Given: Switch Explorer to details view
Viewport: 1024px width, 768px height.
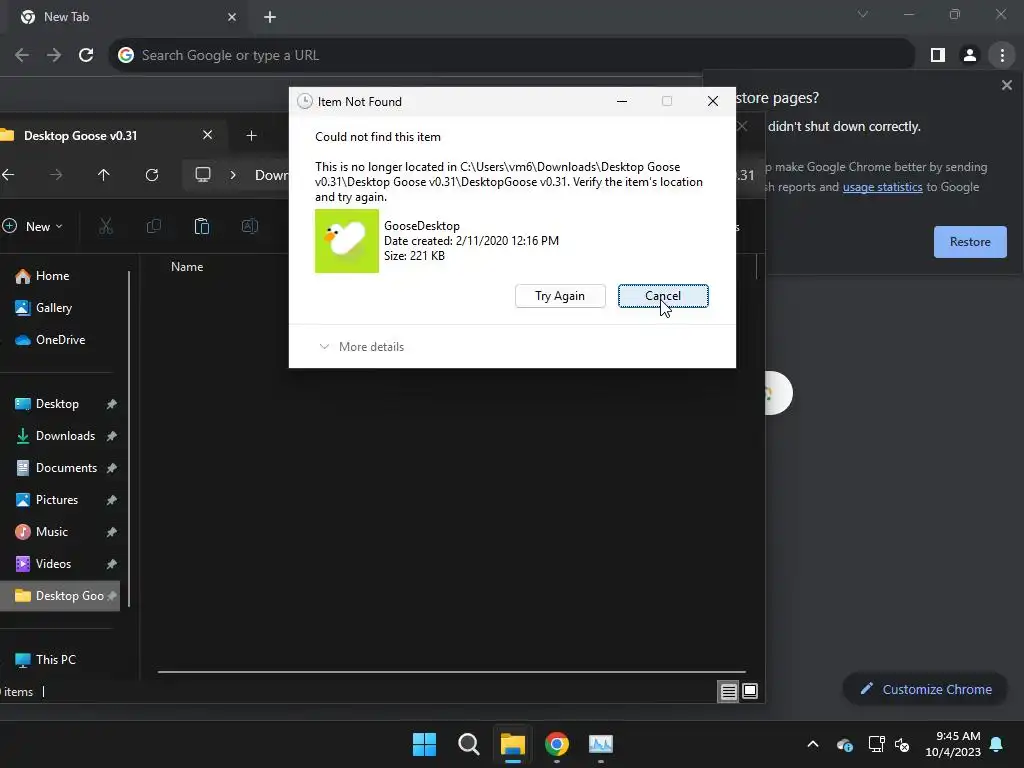Looking at the screenshot, I should tap(728, 691).
